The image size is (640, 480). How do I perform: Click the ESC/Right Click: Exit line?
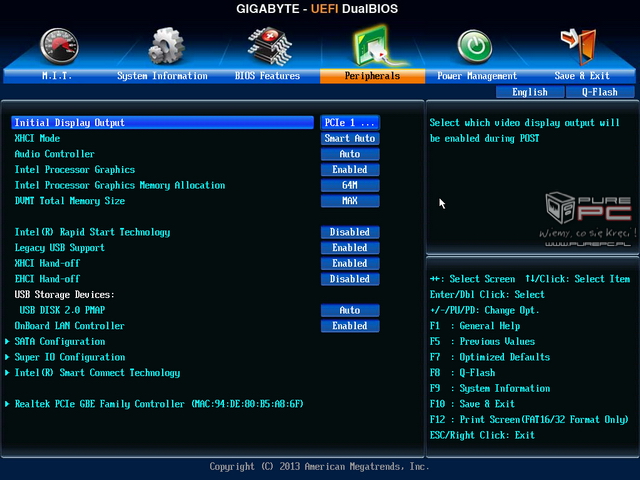pyautogui.click(x=482, y=435)
